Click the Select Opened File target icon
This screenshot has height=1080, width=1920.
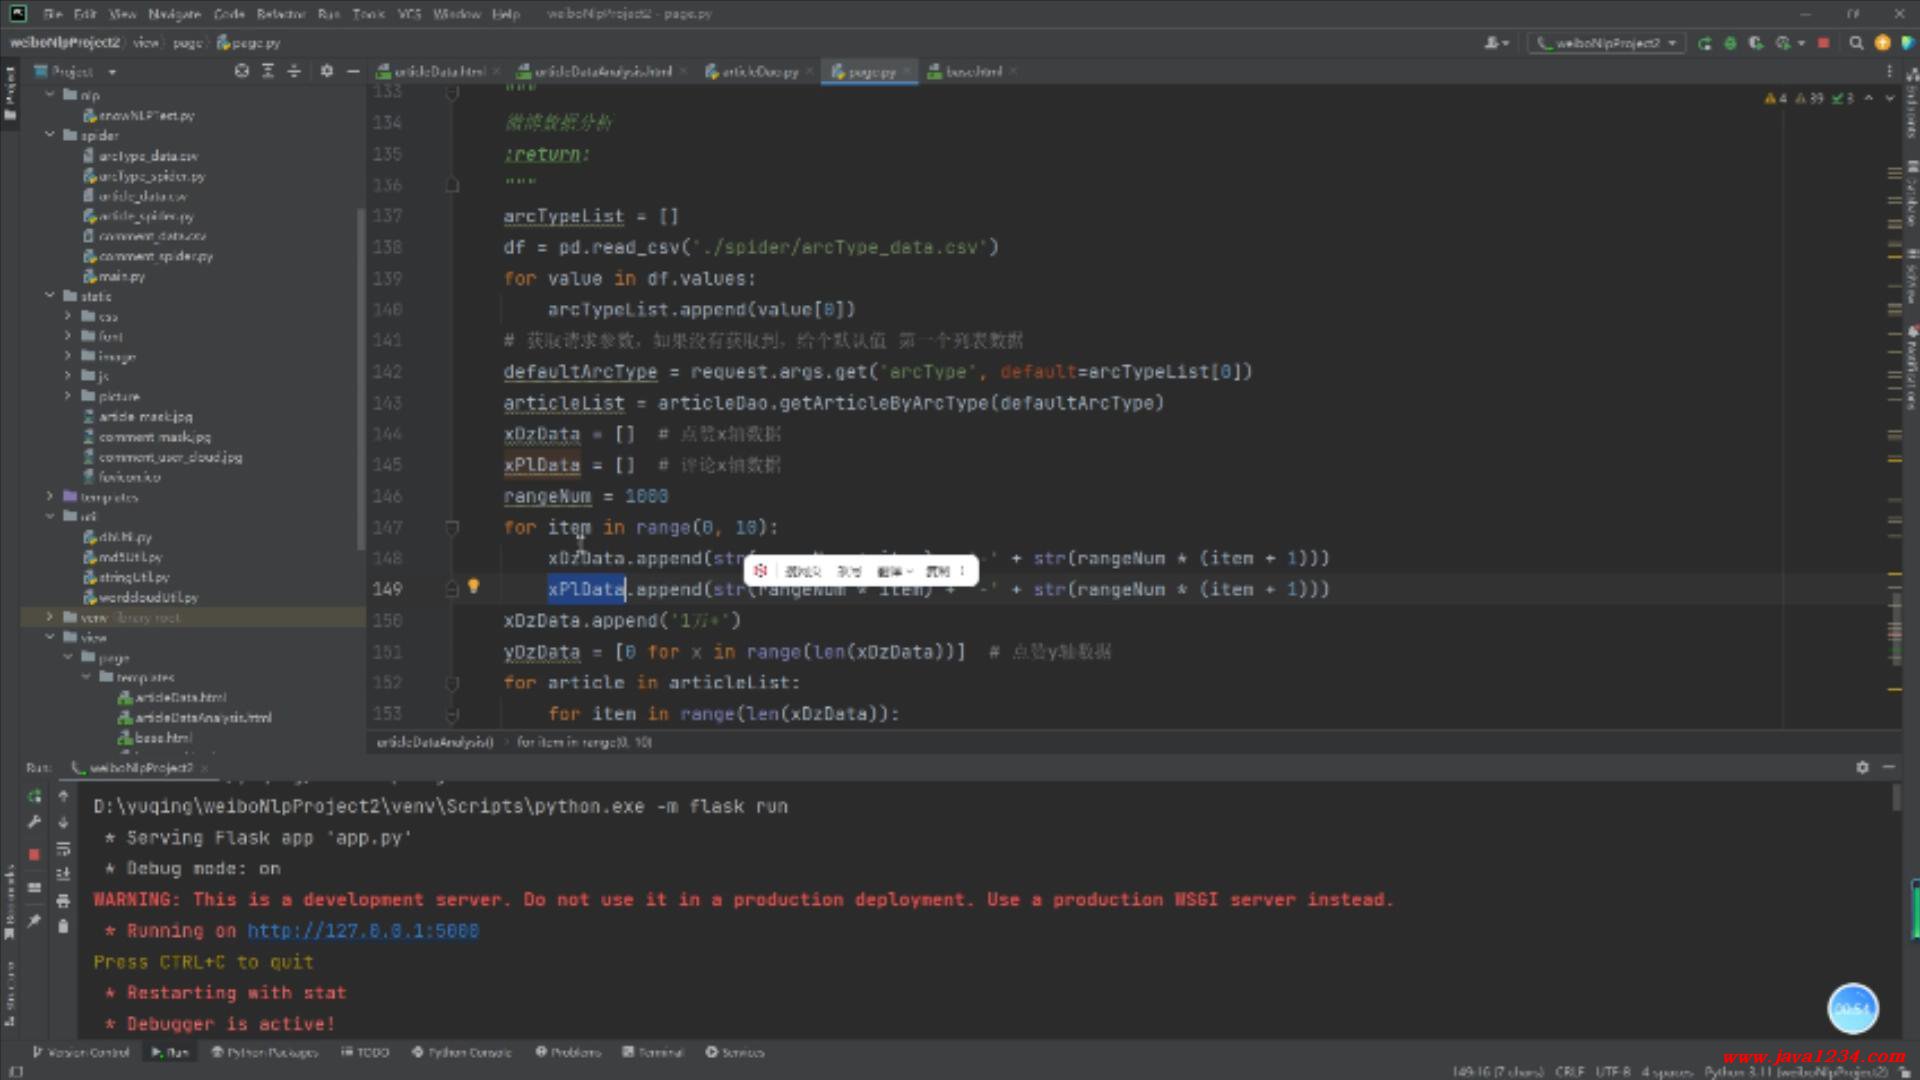coord(242,71)
